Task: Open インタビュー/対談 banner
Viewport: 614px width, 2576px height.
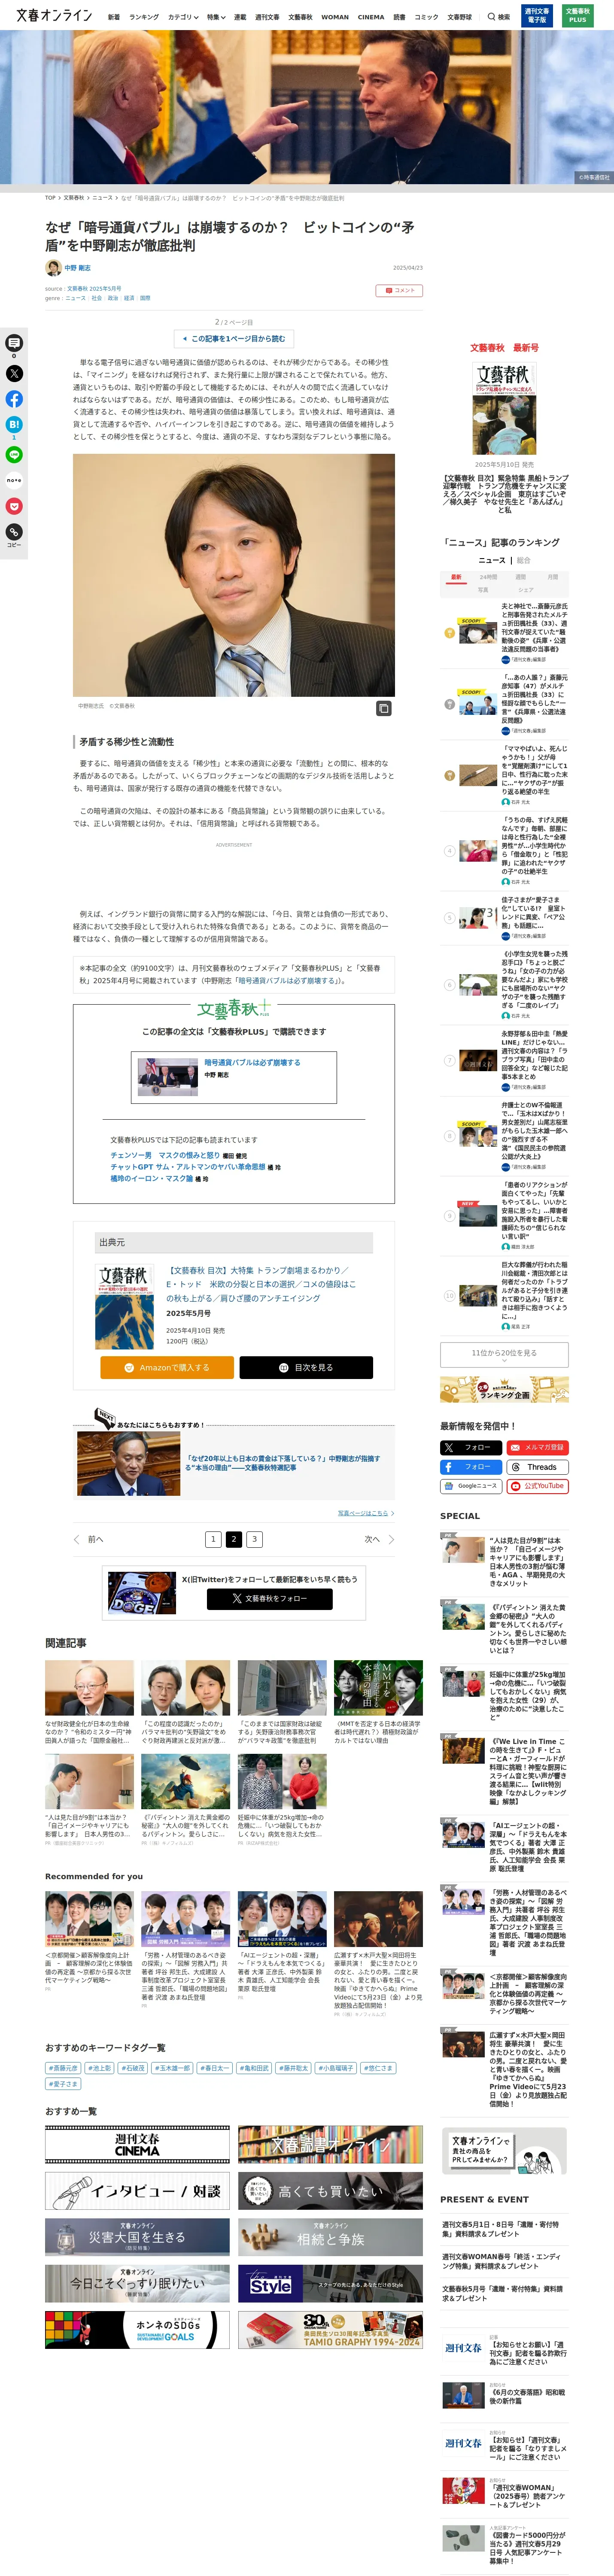Action: coord(137,2190)
